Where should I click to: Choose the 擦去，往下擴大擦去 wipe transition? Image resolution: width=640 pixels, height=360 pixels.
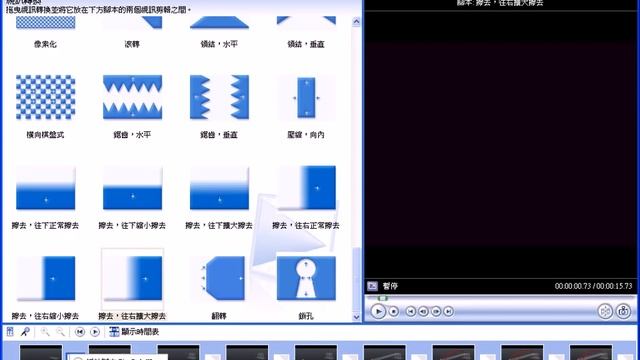pyautogui.click(x=219, y=188)
